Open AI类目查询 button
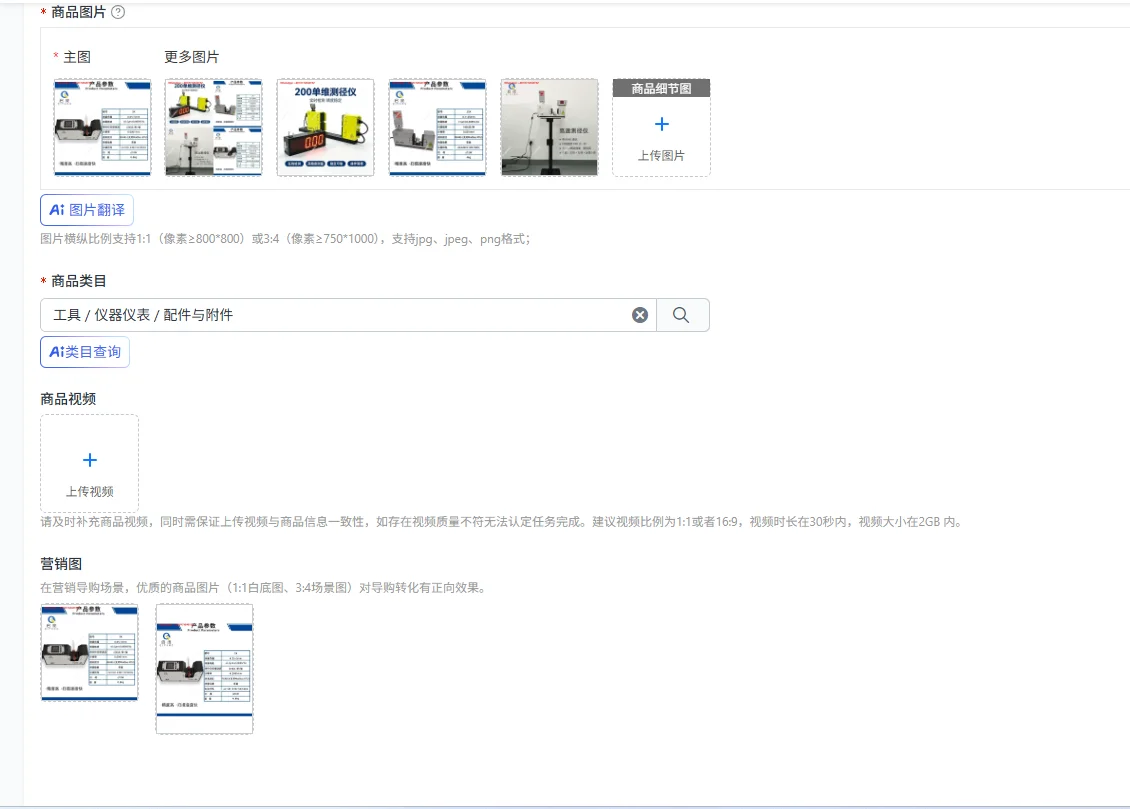This screenshot has height=809, width=1130. (85, 352)
